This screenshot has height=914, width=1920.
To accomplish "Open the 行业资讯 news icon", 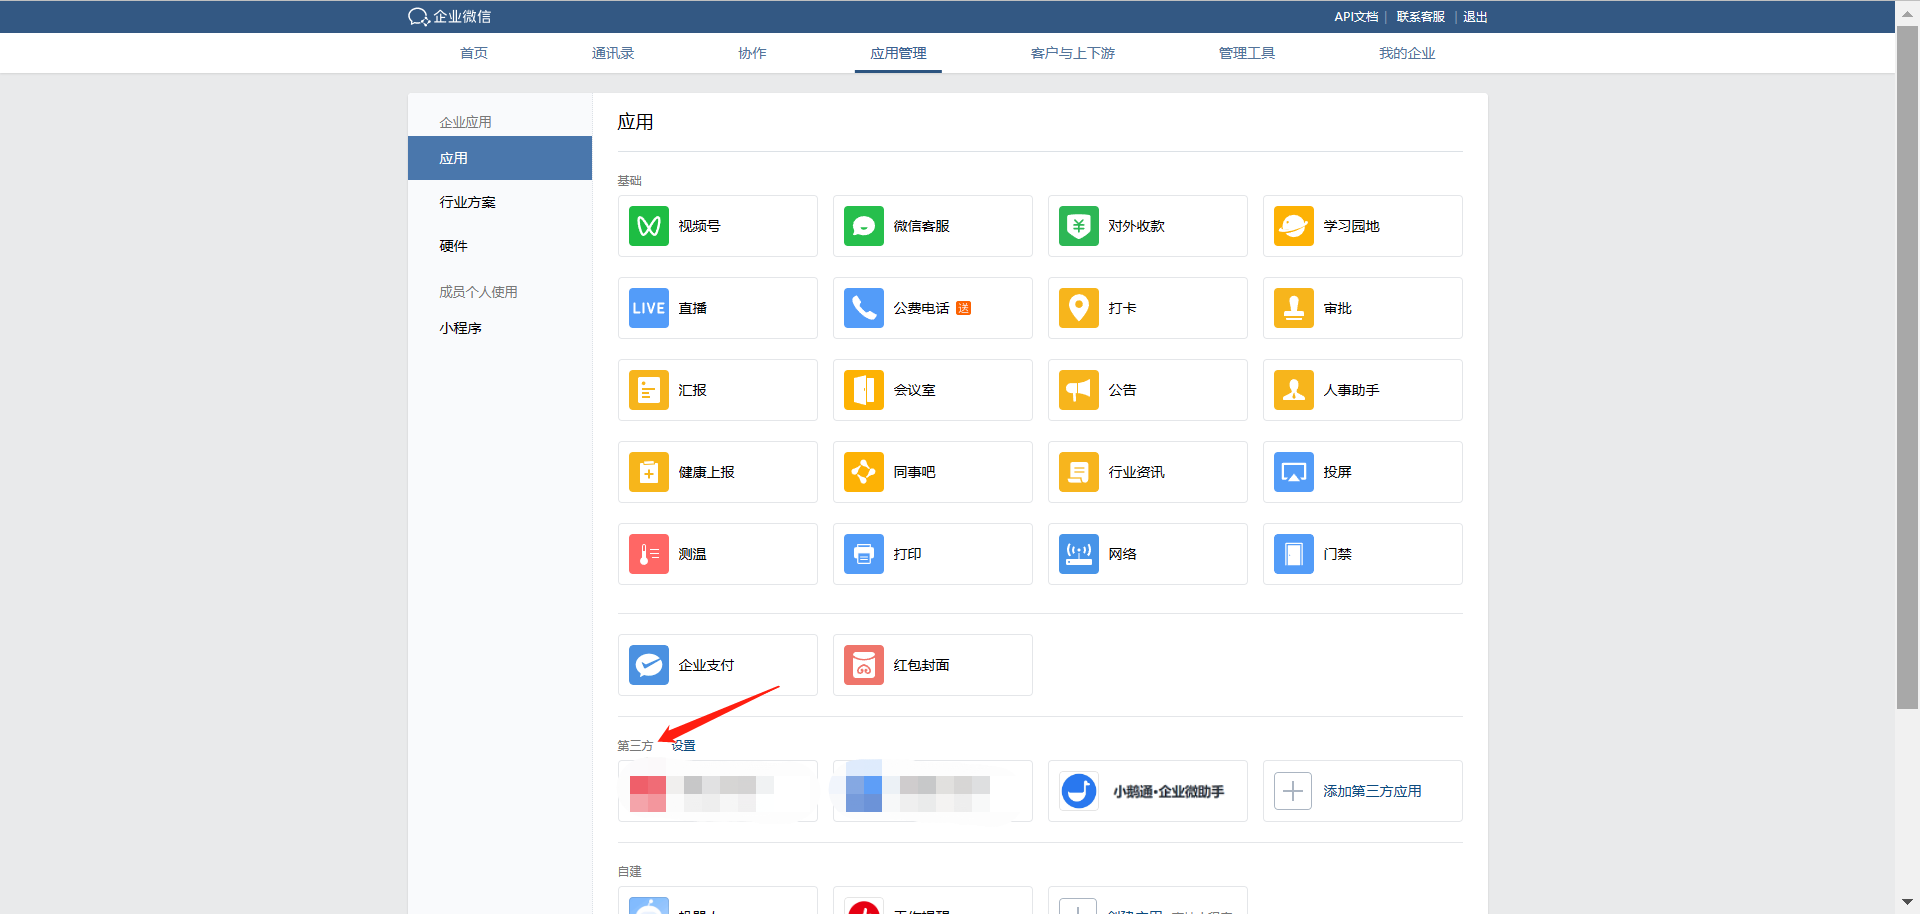I will (x=1079, y=472).
